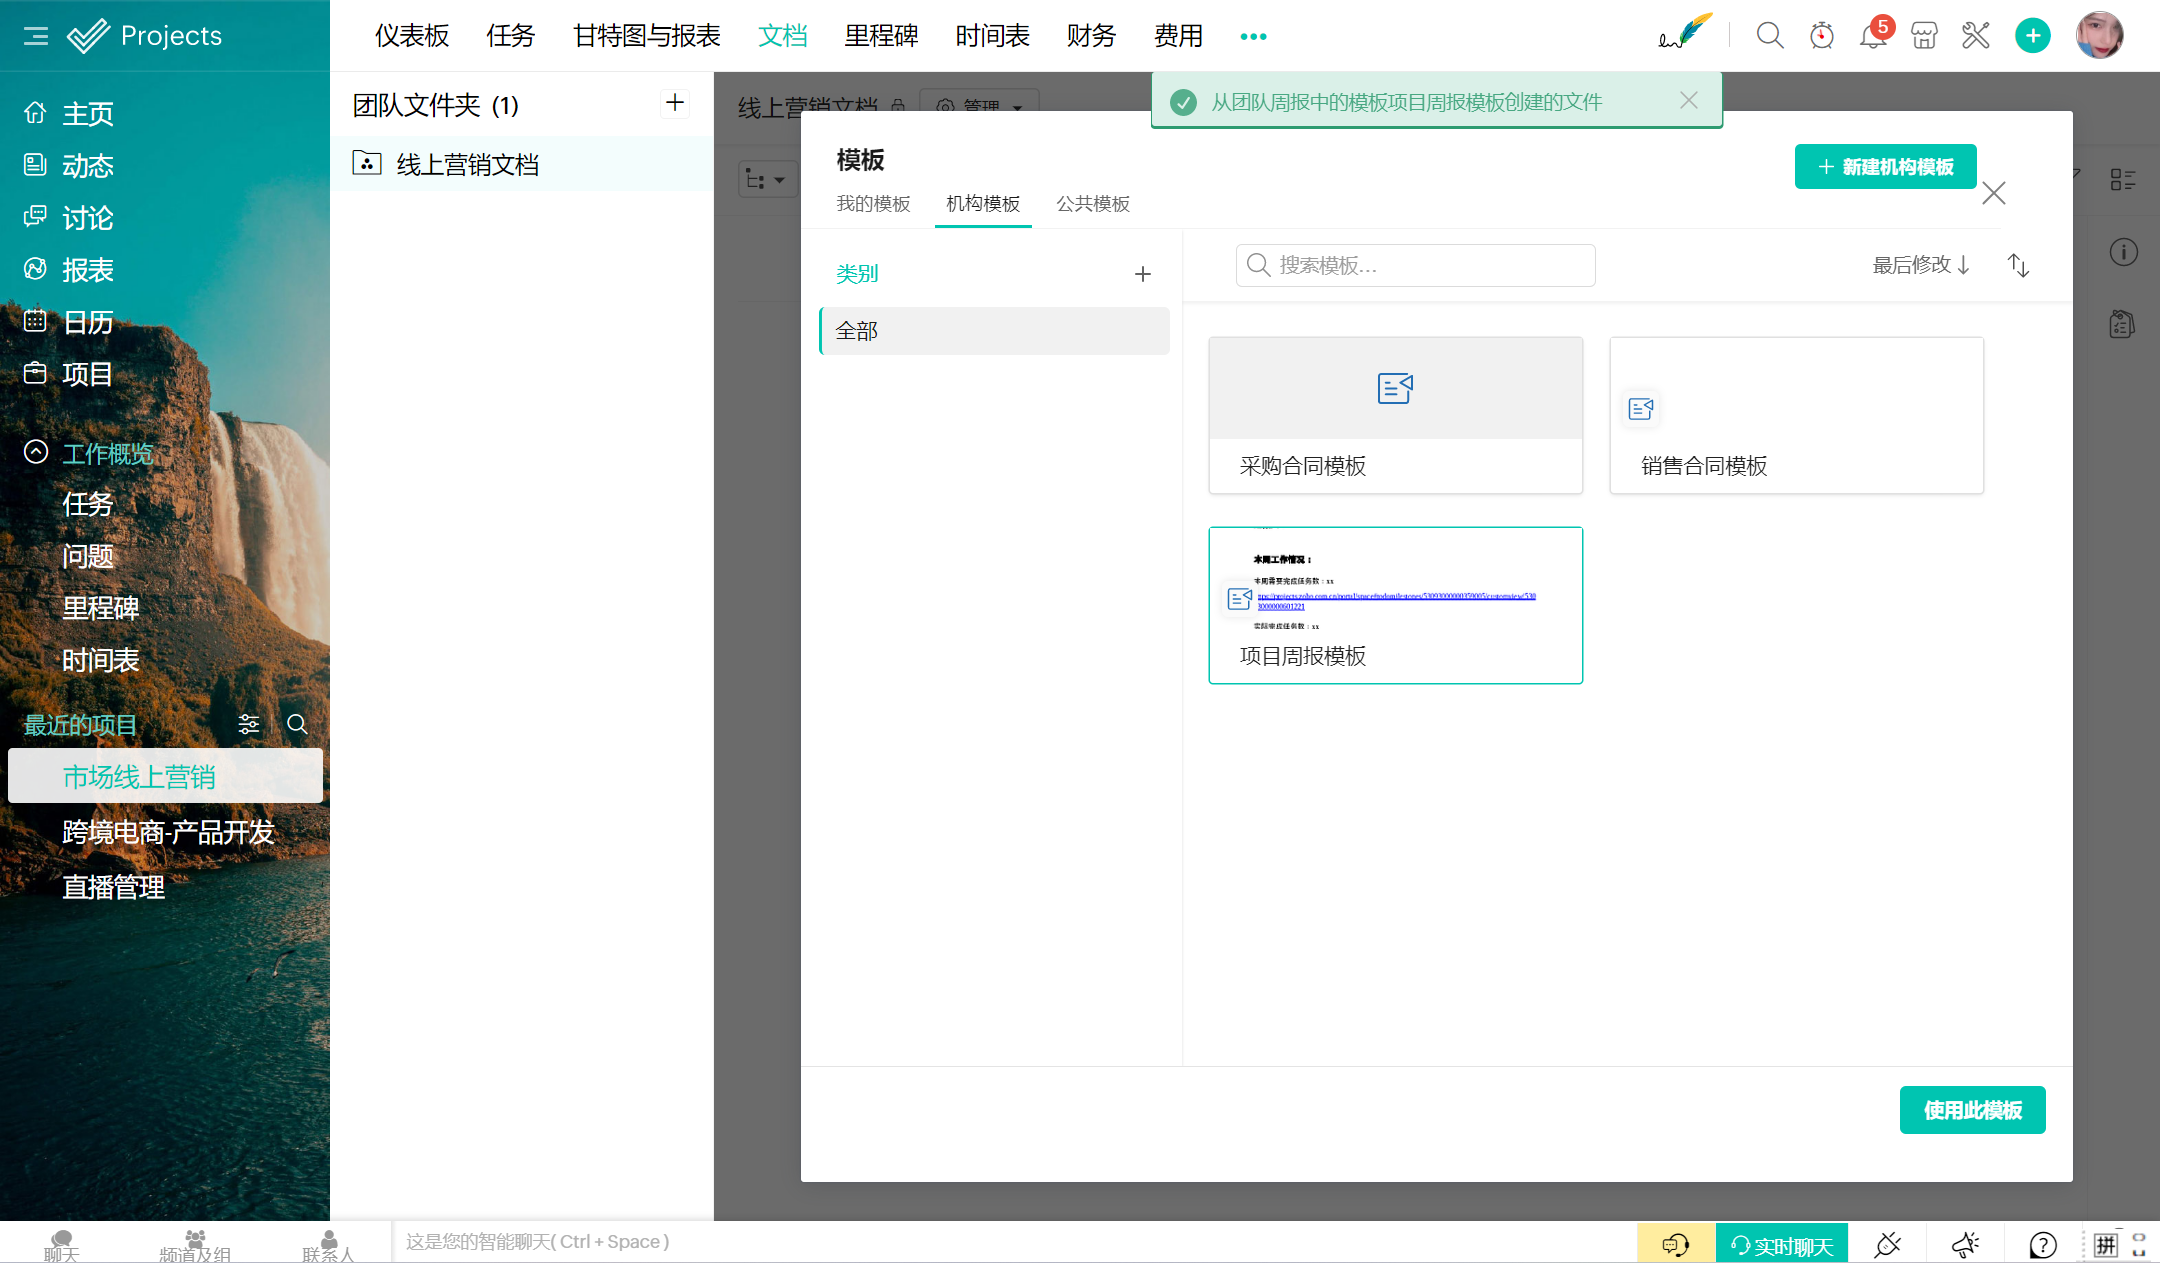Dismiss the green success notification
Screen dimensions: 2160x1263
[1689, 100]
